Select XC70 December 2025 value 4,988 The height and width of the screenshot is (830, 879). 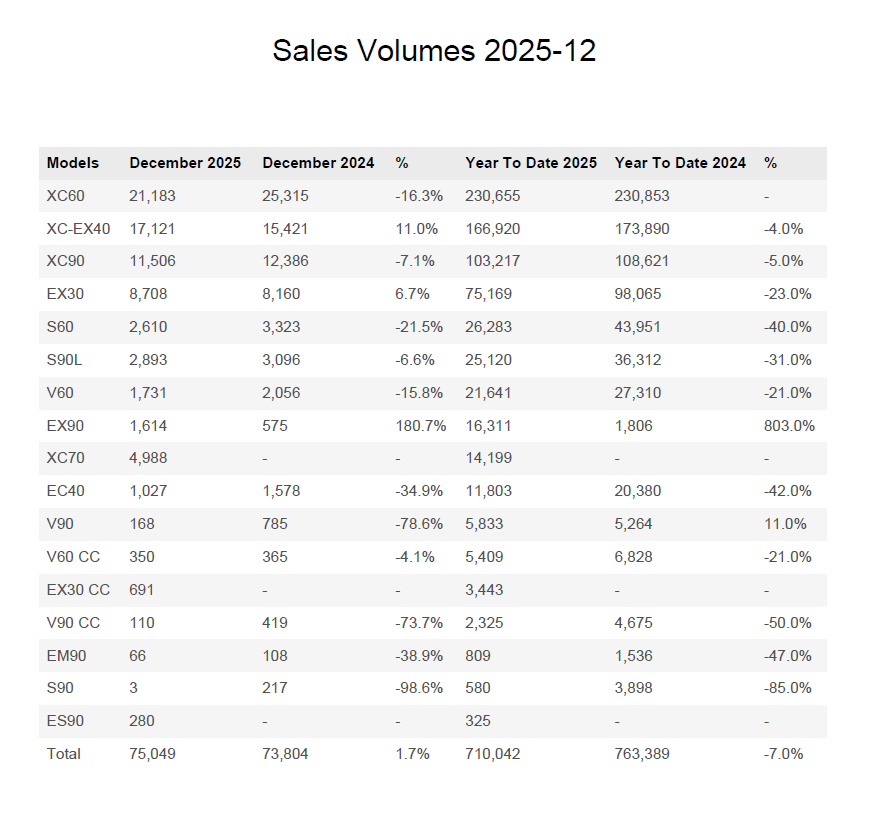tap(148, 458)
